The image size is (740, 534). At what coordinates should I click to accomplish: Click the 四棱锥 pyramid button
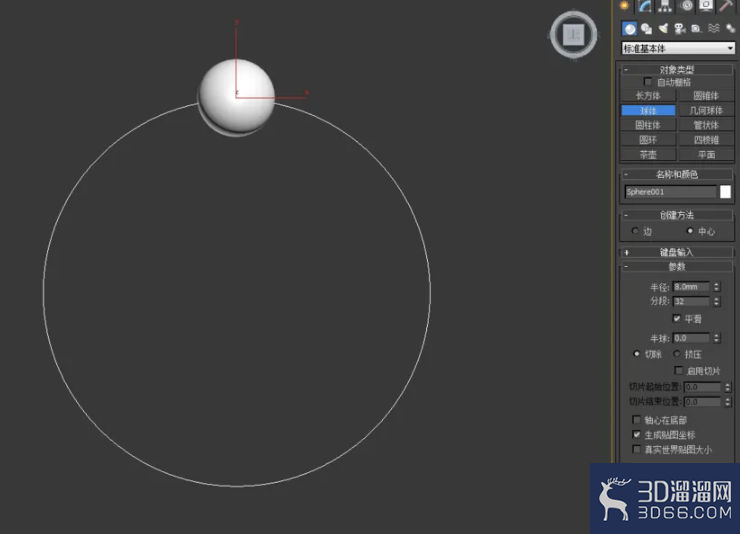[x=706, y=140]
